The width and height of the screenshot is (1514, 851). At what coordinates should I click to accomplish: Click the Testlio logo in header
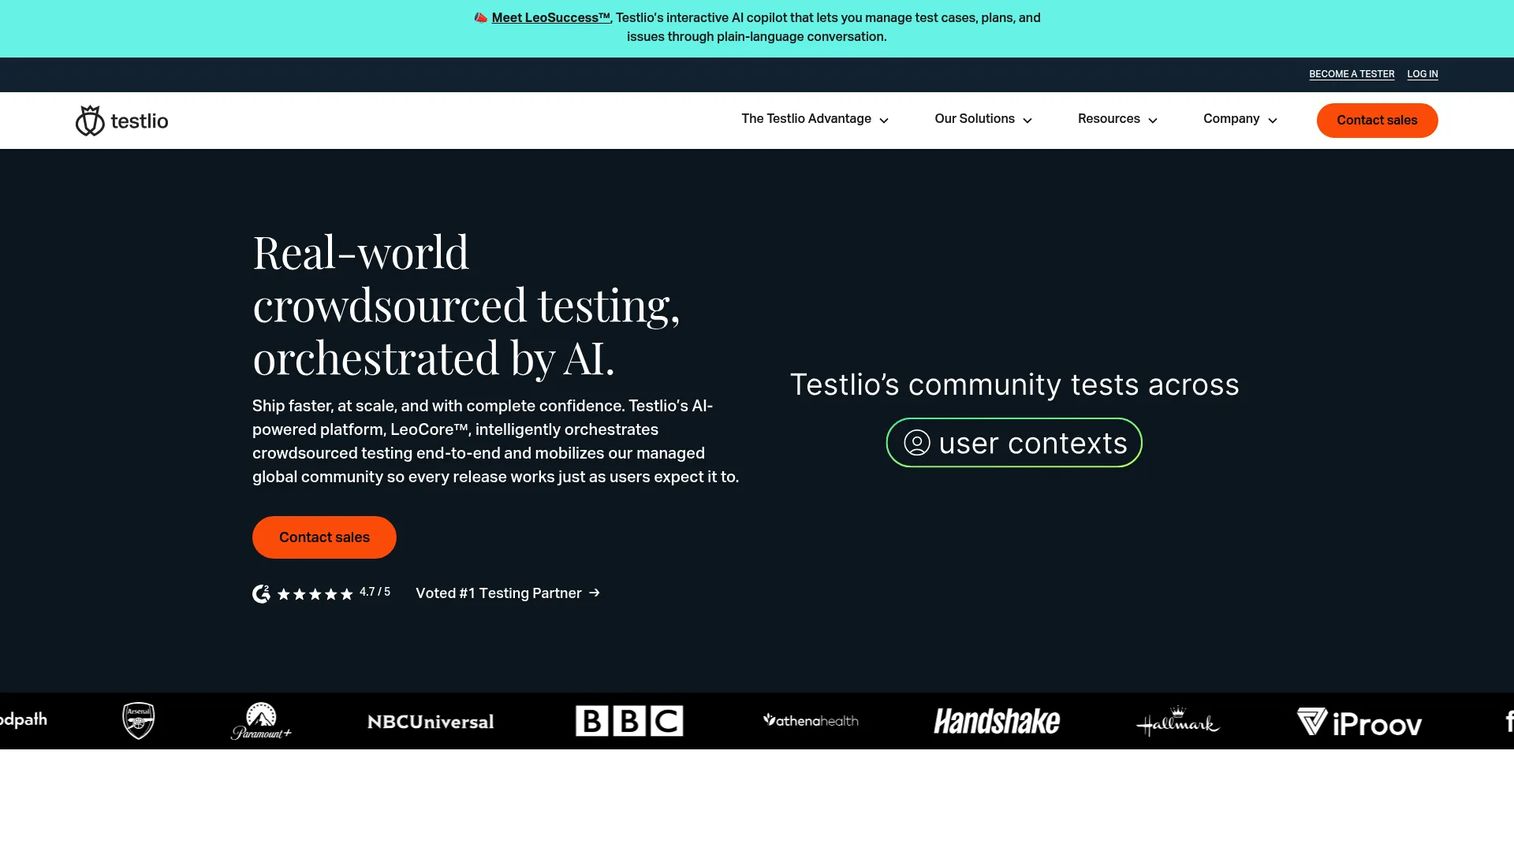point(122,121)
